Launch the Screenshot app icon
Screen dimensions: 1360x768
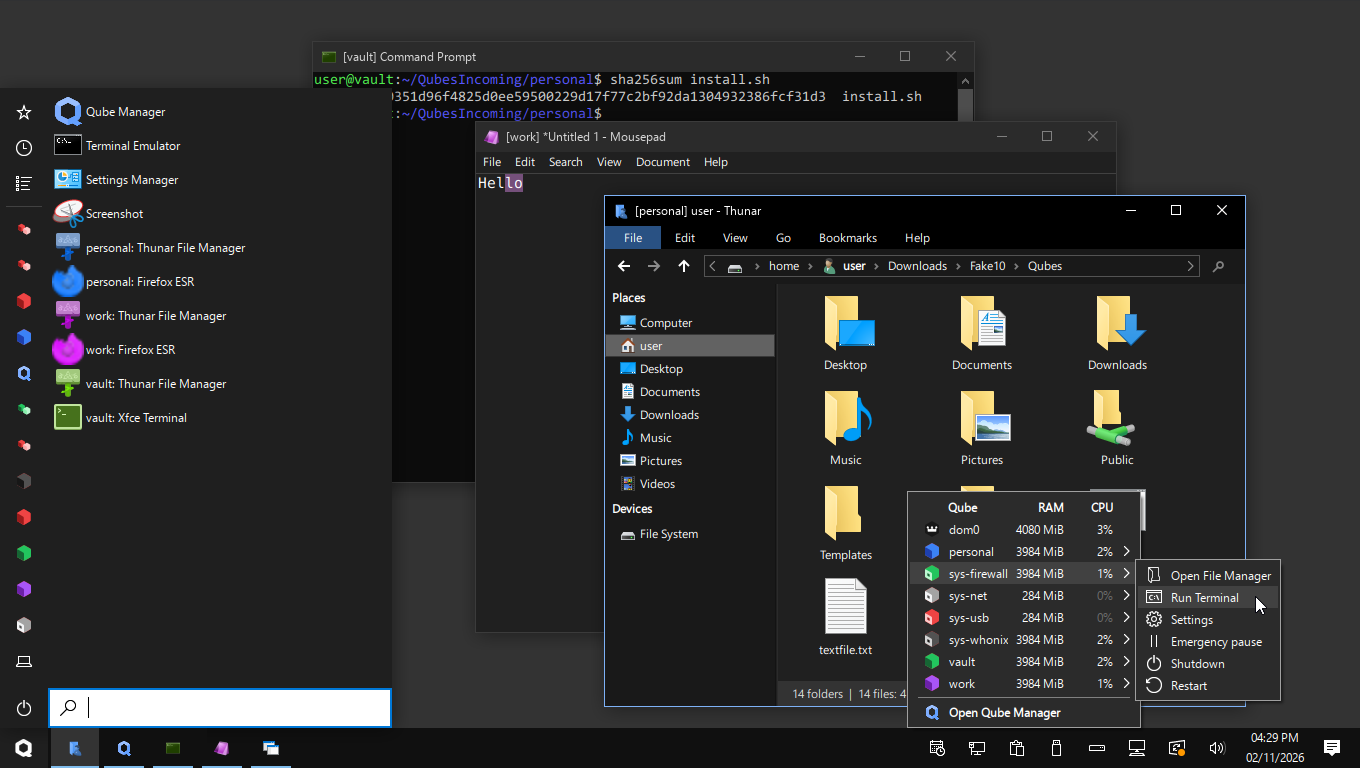coord(68,214)
